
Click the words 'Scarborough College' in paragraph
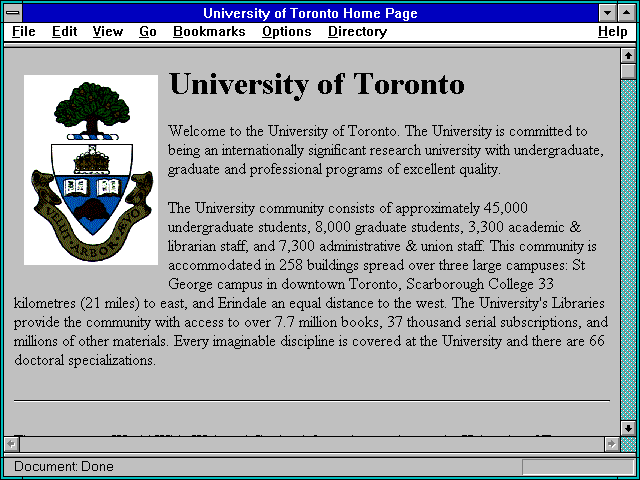tap(470, 284)
